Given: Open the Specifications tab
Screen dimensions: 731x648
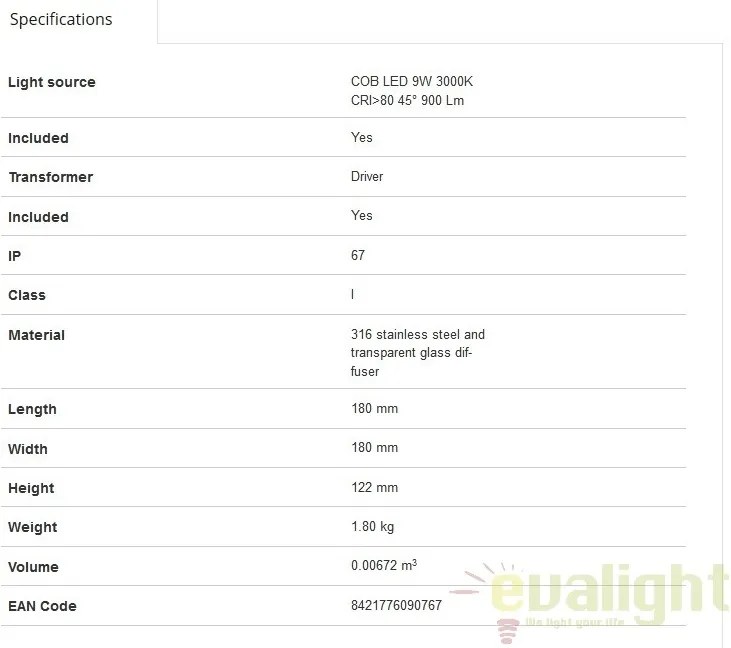Looking at the screenshot, I should [61, 20].
